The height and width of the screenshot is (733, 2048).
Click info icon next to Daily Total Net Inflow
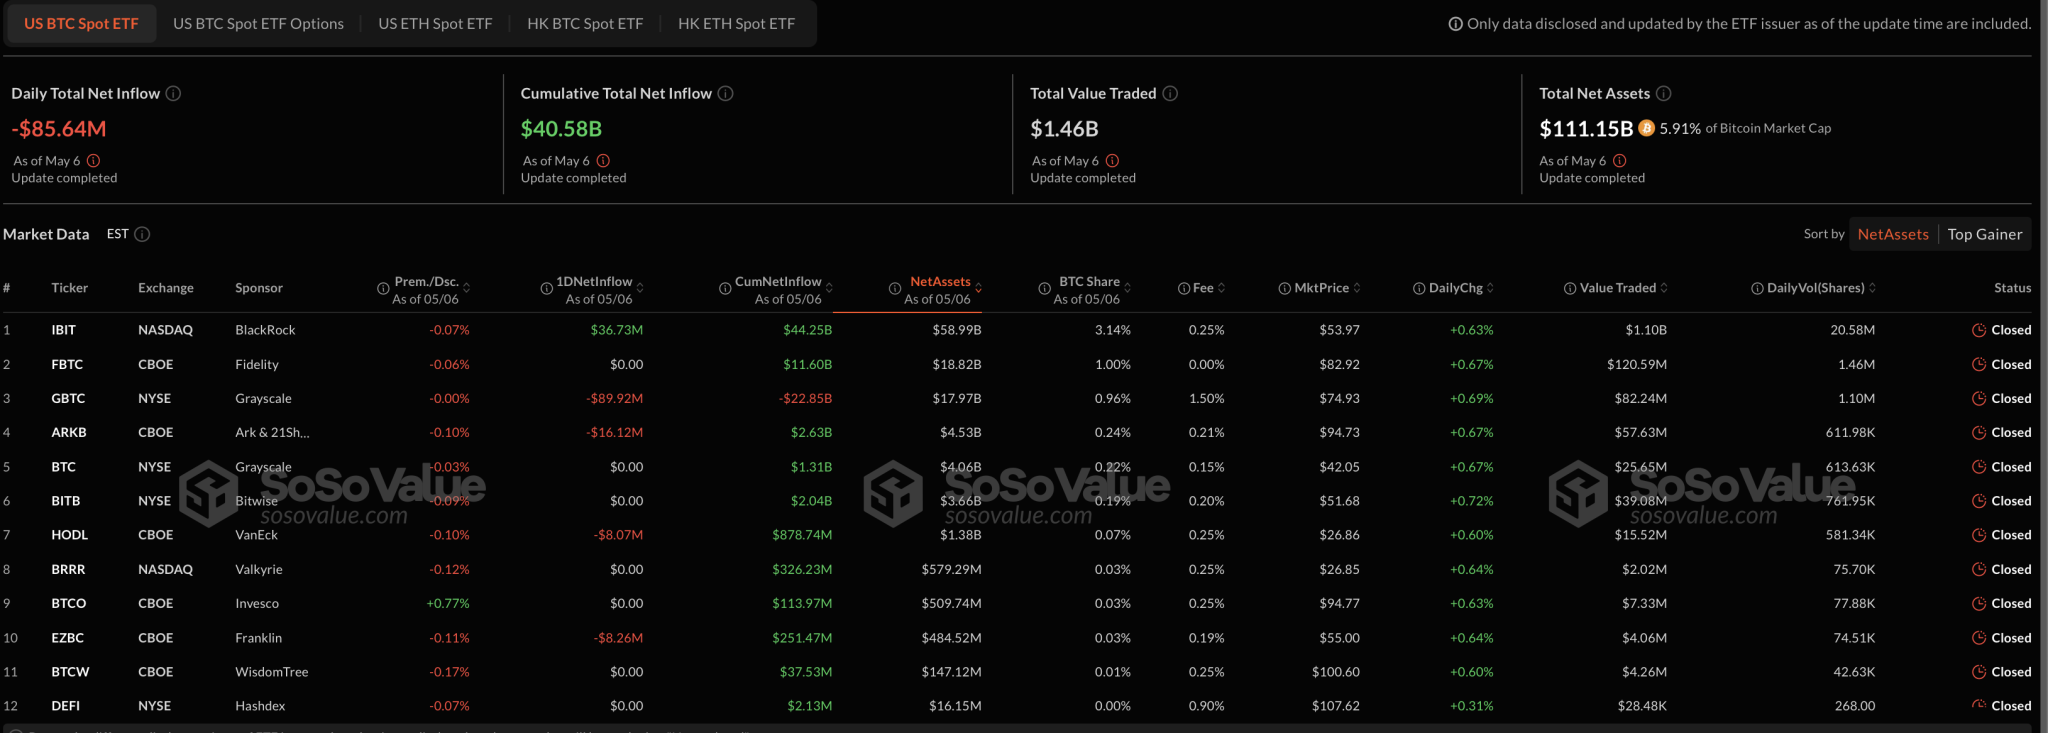pyautogui.click(x=173, y=93)
